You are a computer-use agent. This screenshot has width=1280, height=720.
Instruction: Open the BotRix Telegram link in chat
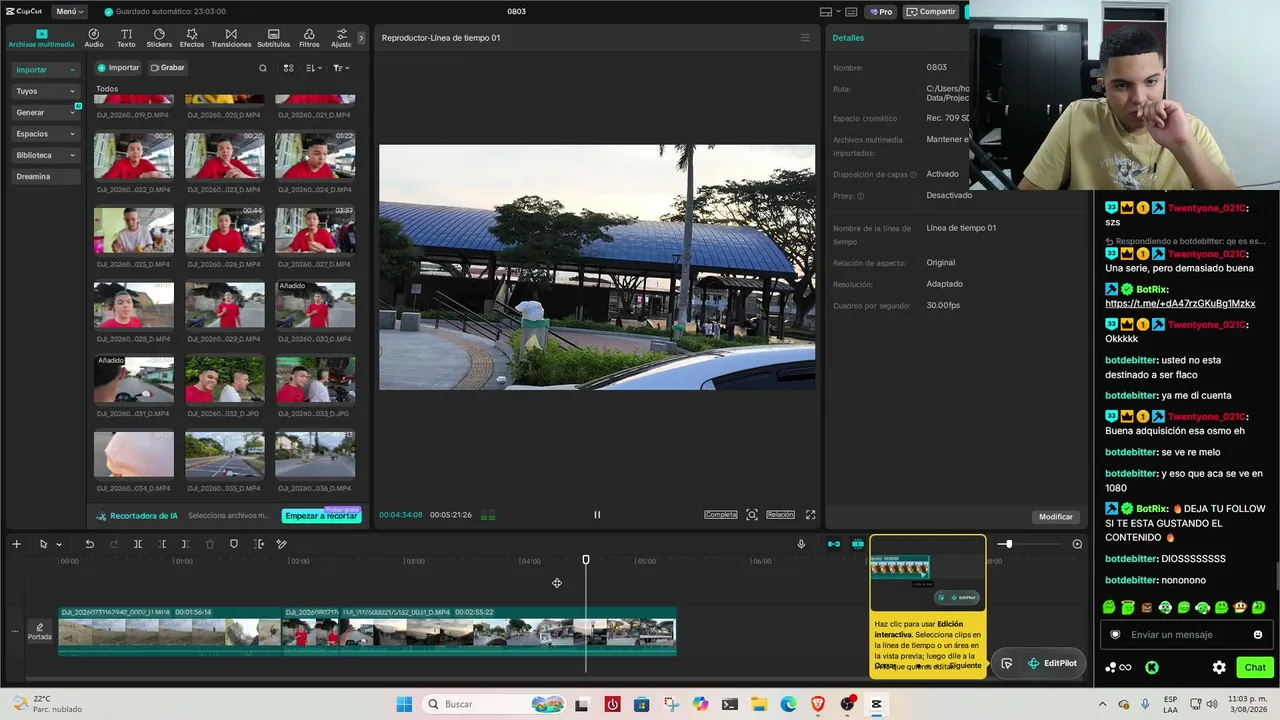tap(1180, 303)
